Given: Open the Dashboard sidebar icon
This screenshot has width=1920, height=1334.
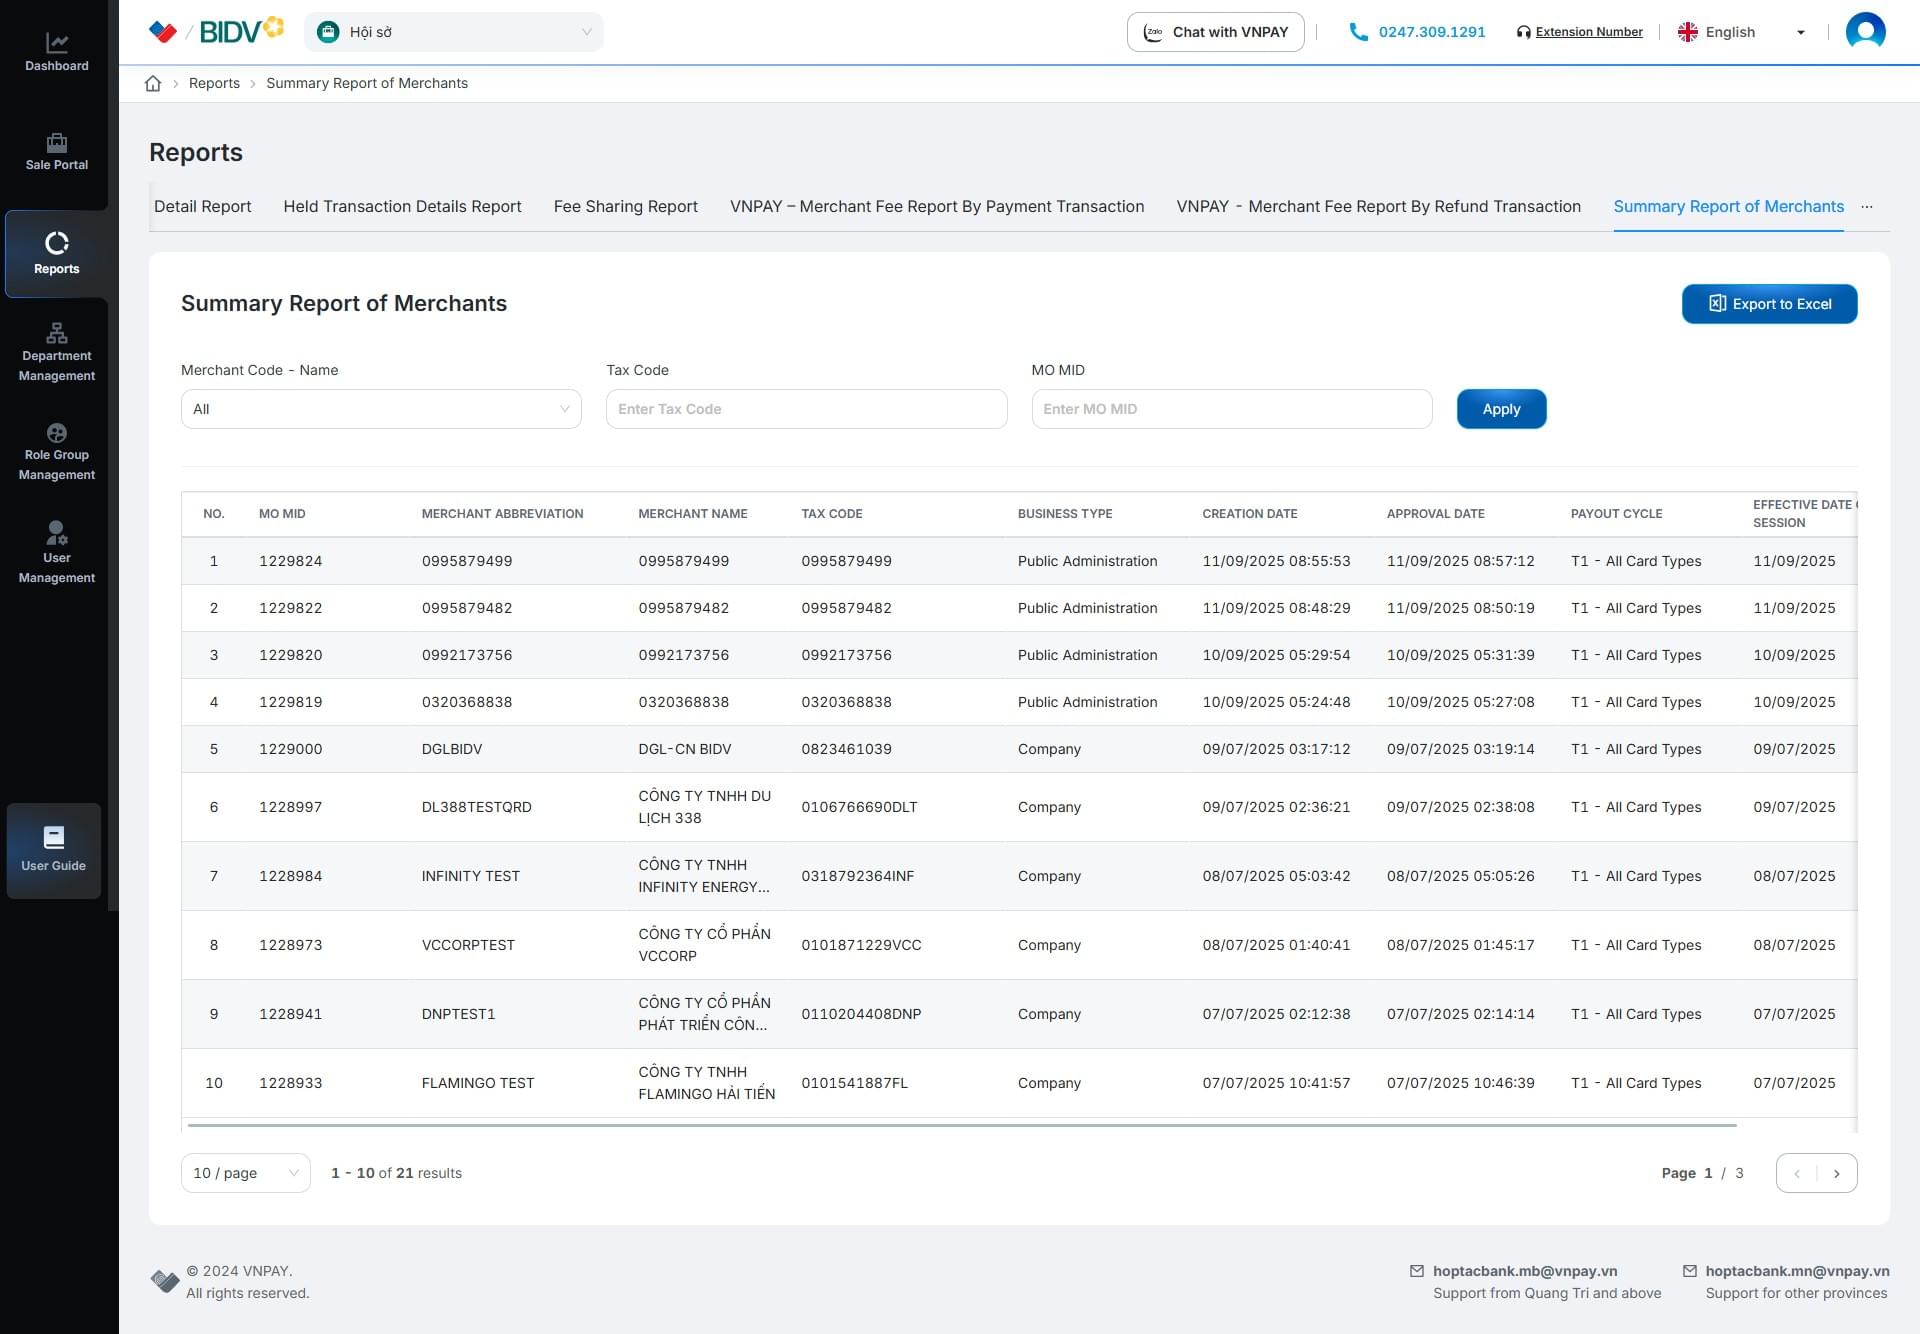Looking at the screenshot, I should [56, 43].
